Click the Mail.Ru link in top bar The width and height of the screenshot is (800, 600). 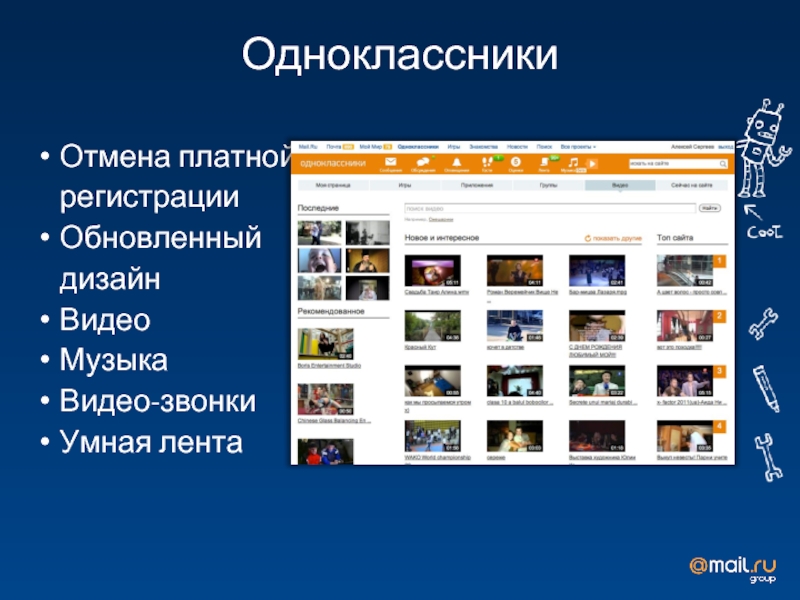pos(308,147)
